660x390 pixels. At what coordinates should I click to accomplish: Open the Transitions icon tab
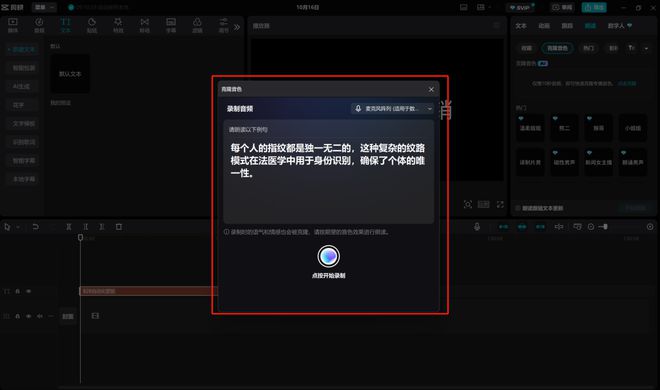pyautogui.click(x=144, y=25)
